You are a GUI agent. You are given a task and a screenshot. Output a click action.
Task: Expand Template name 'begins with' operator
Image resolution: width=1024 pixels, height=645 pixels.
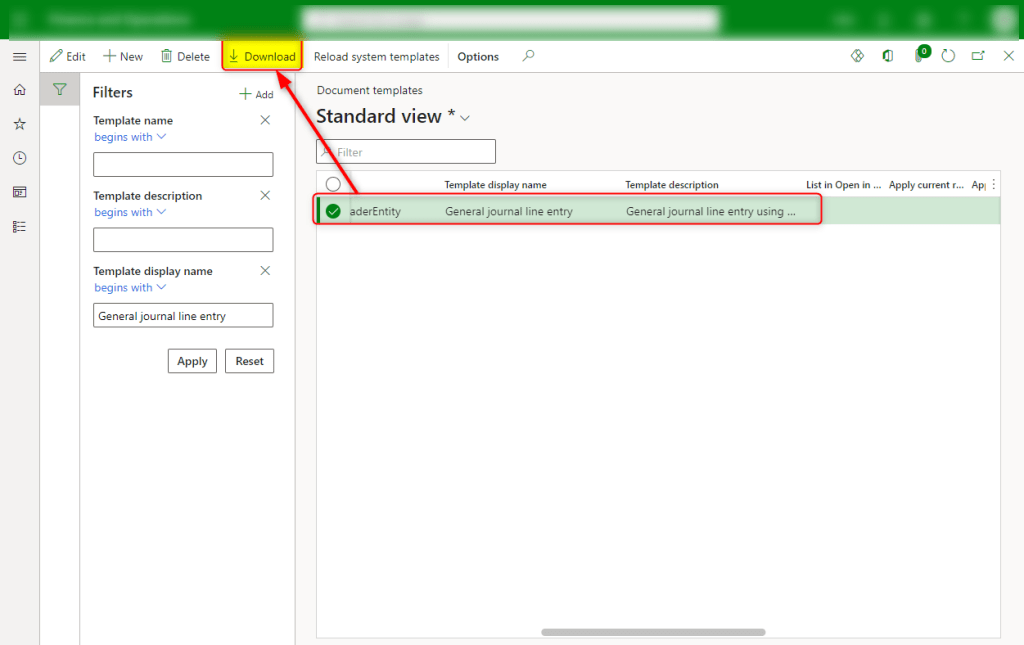pos(130,137)
